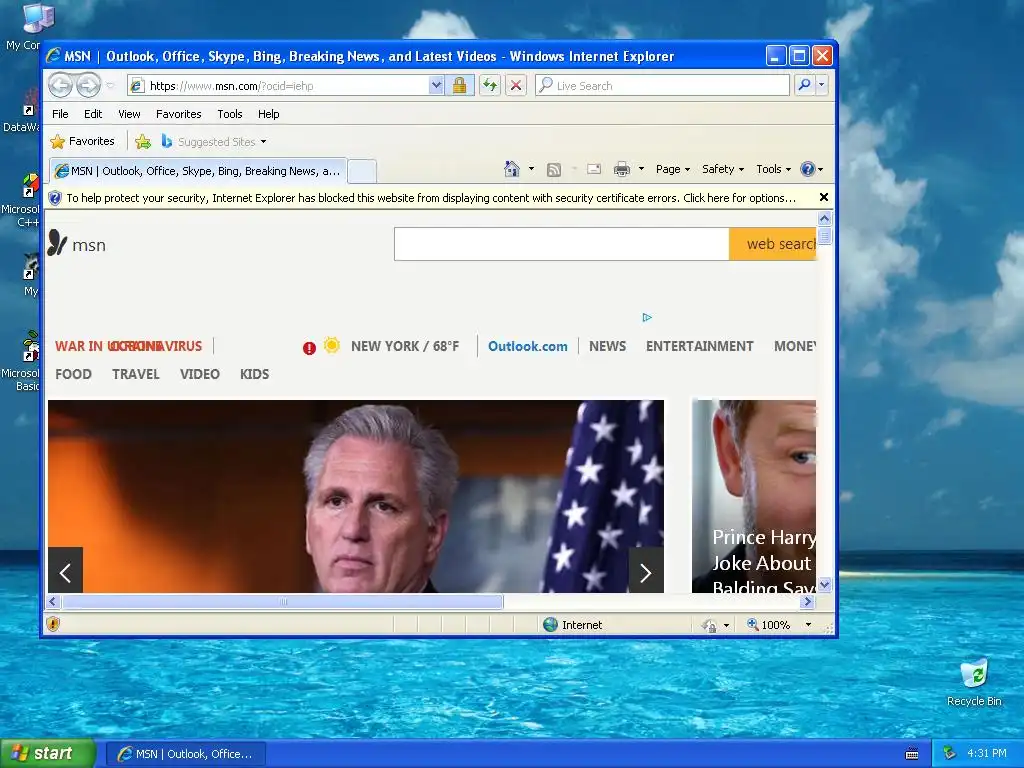Open the FOOD navigation link
The width and height of the screenshot is (1024, 768).
[73, 374]
